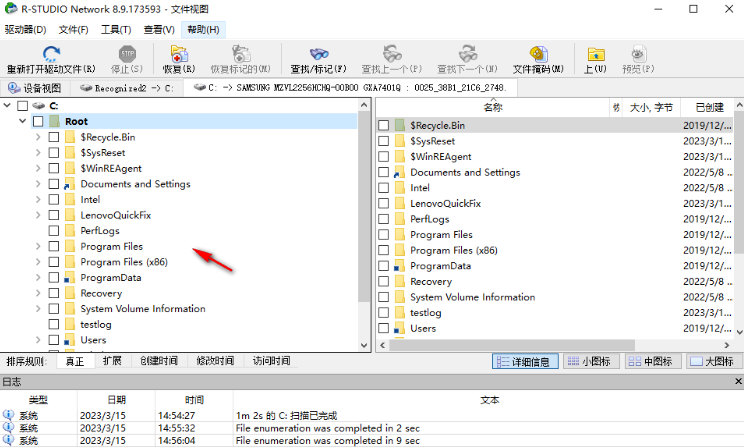Expand the LenovoQuickFix tree node
The width and height of the screenshot is (744, 448).
pyautogui.click(x=38, y=215)
